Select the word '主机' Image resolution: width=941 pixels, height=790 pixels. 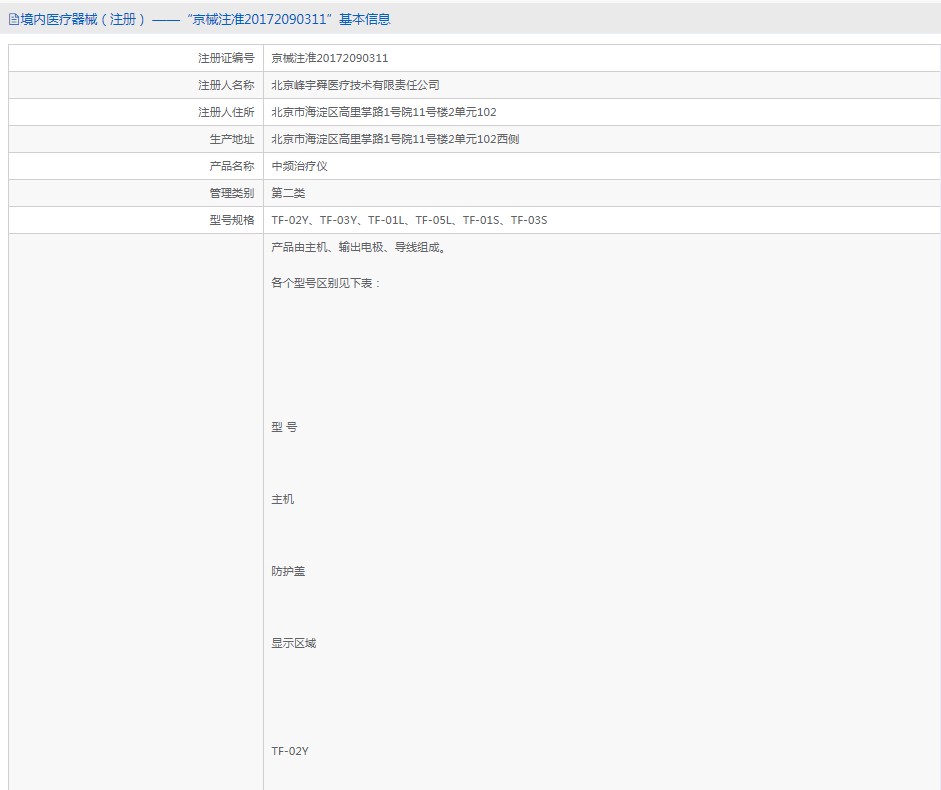pyautogui.click(x=283, y=499)
